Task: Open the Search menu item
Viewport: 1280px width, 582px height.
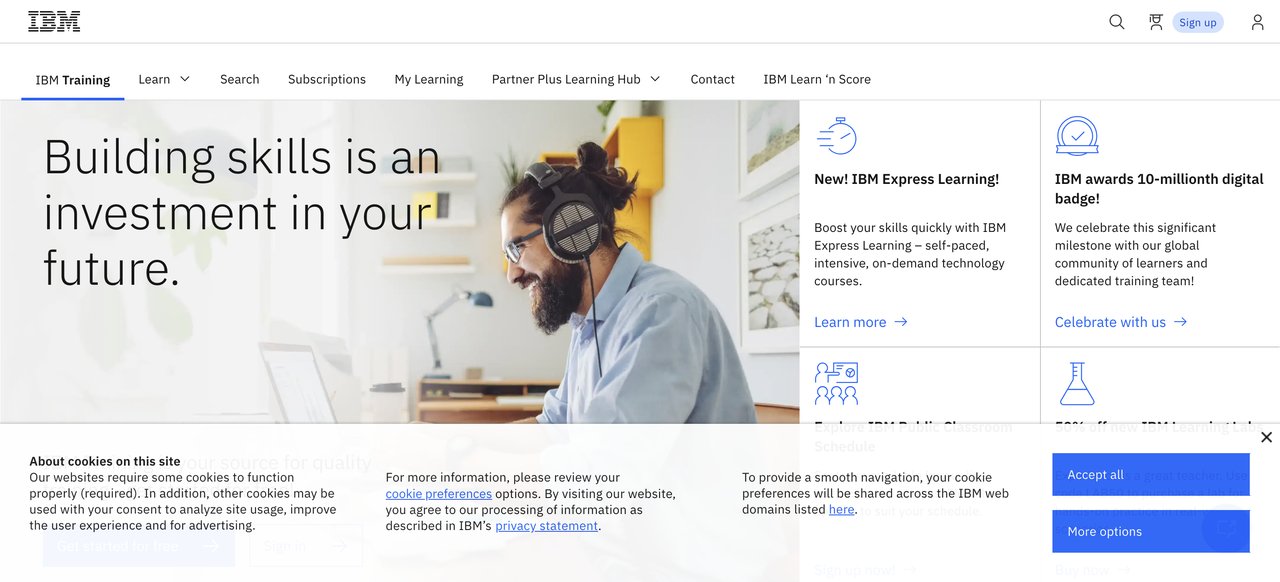Action: [240, 79]
